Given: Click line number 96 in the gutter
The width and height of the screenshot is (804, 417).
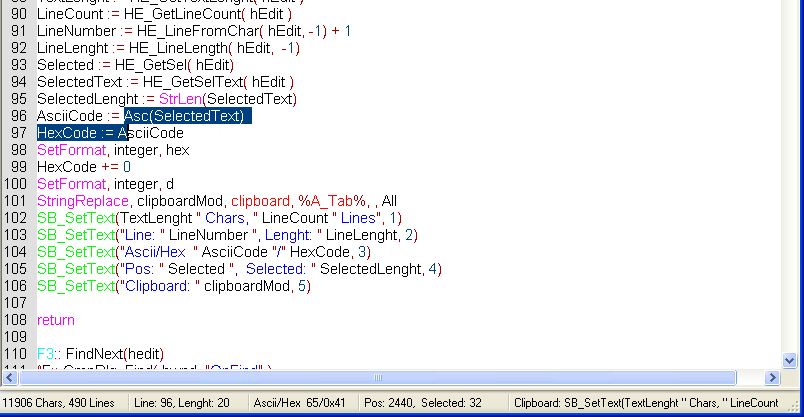Looking at the screenshot, I should (x=18, y=116).
